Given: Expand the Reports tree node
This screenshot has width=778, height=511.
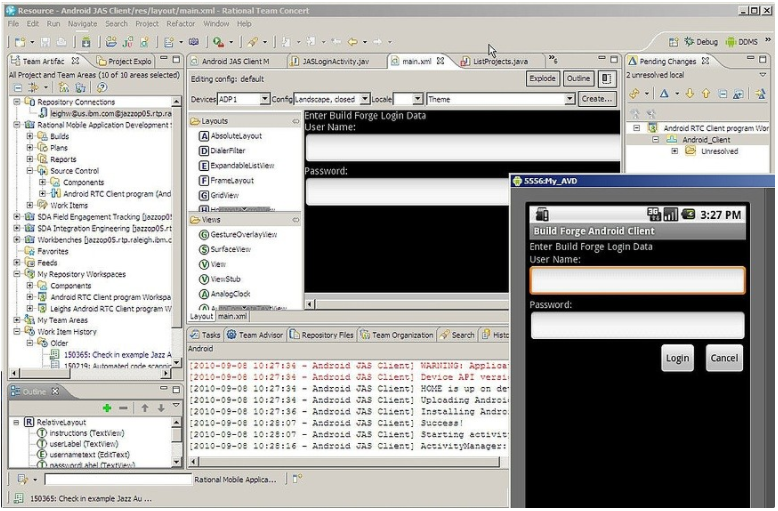Looking at the screenshot, I should (30, 159).
